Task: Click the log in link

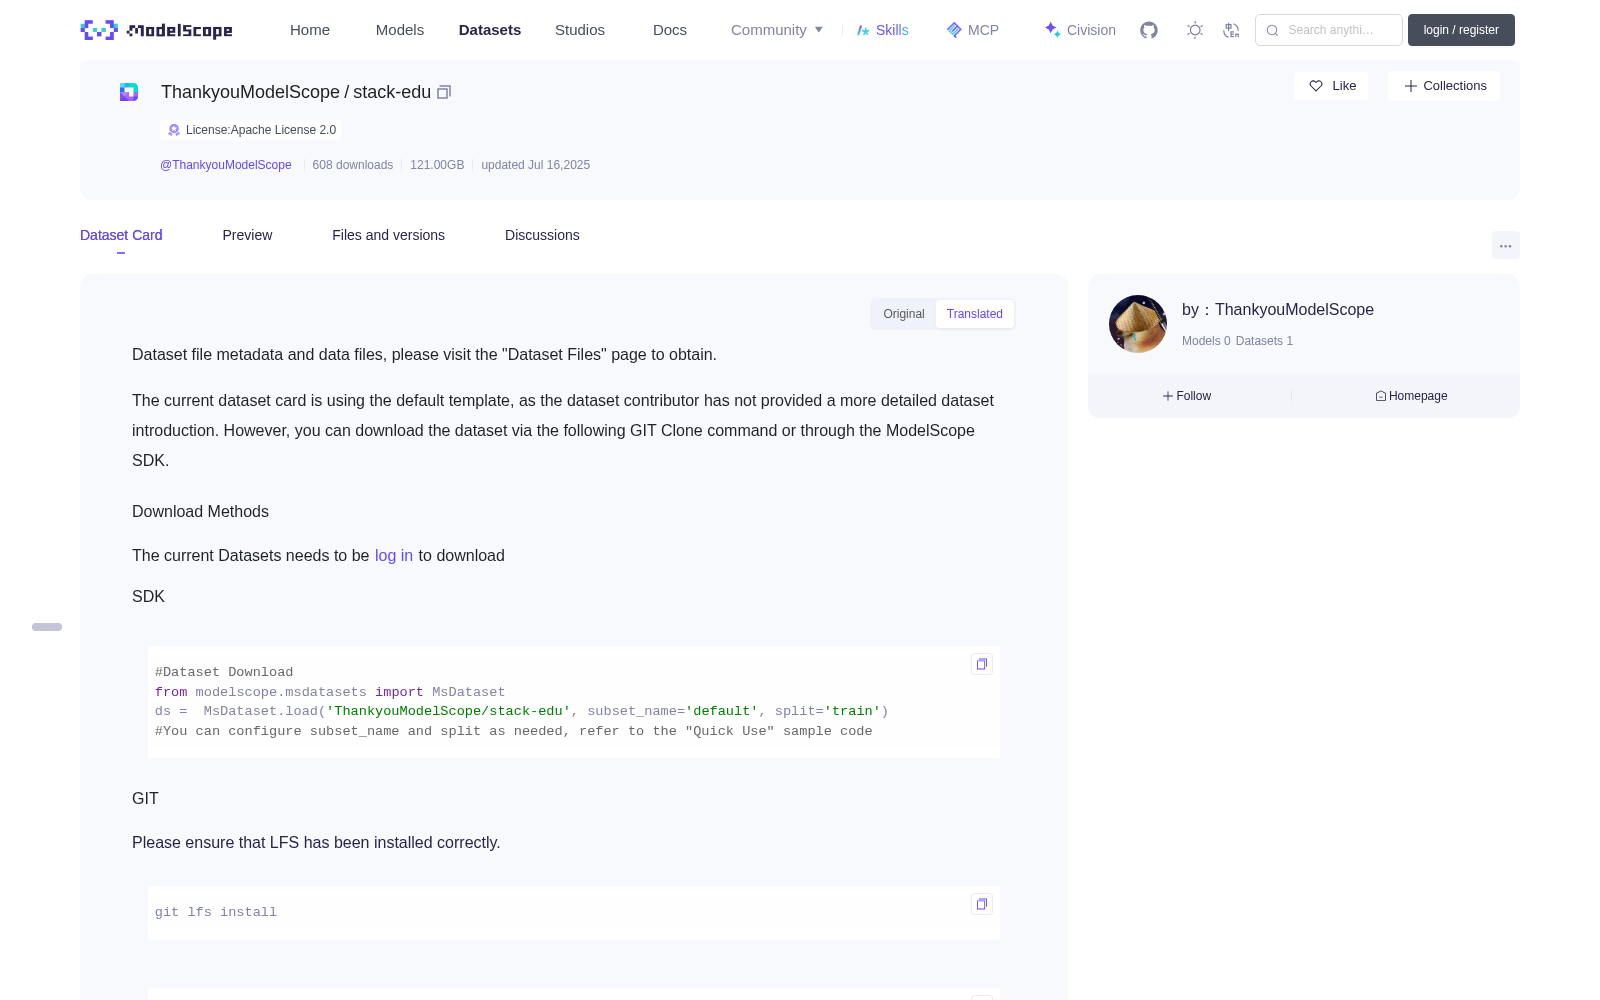Action: (x=394, y=556)
